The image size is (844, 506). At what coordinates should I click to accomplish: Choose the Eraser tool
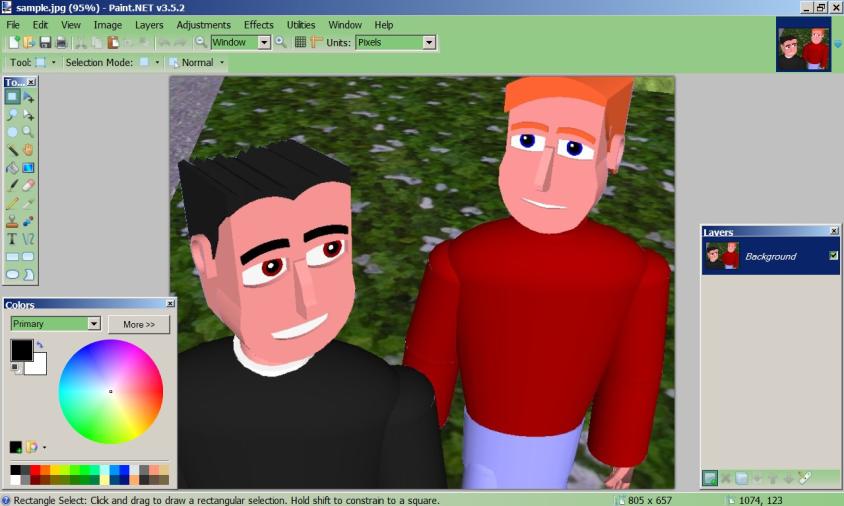point(28,185)
